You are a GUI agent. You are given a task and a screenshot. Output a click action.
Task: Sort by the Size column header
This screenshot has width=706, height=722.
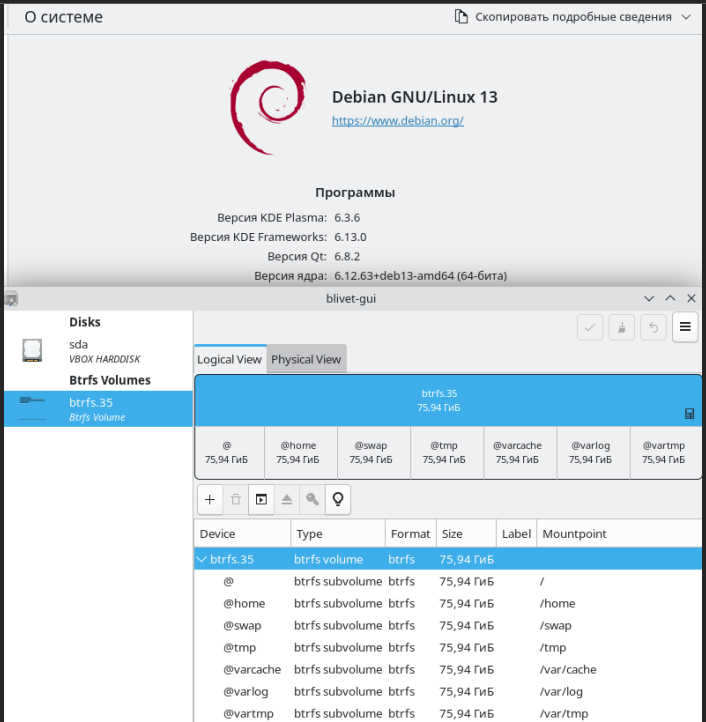(467, 534)
